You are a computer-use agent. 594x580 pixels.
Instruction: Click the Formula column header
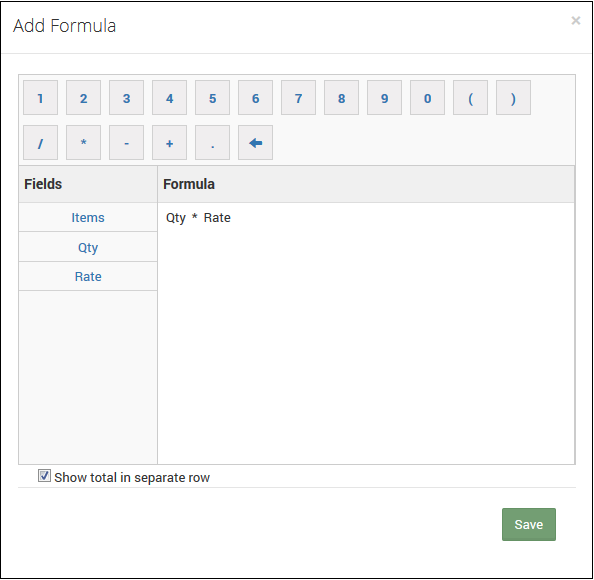click(x=366, y=184)
